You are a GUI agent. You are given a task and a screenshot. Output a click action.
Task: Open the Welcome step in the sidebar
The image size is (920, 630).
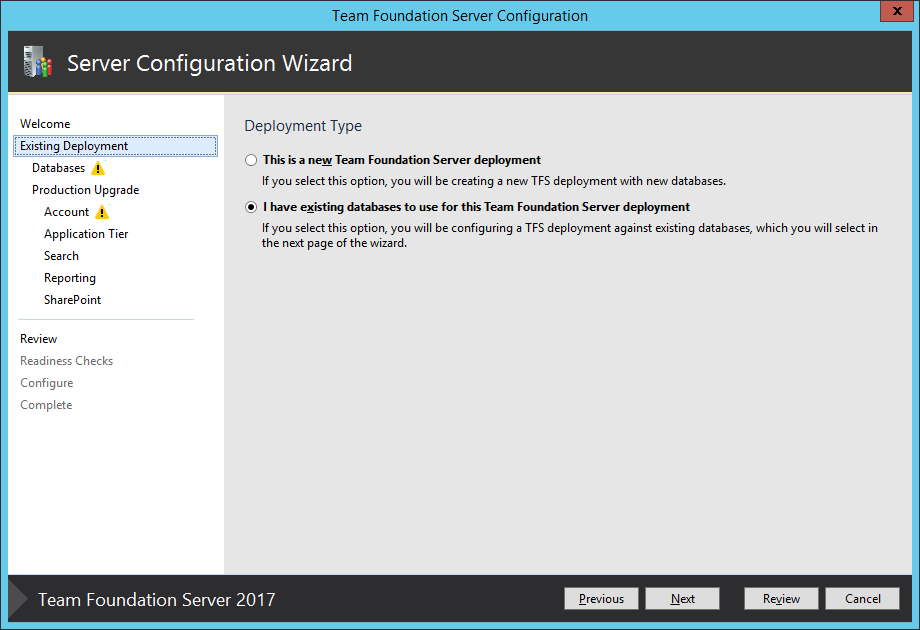(45, 124)
